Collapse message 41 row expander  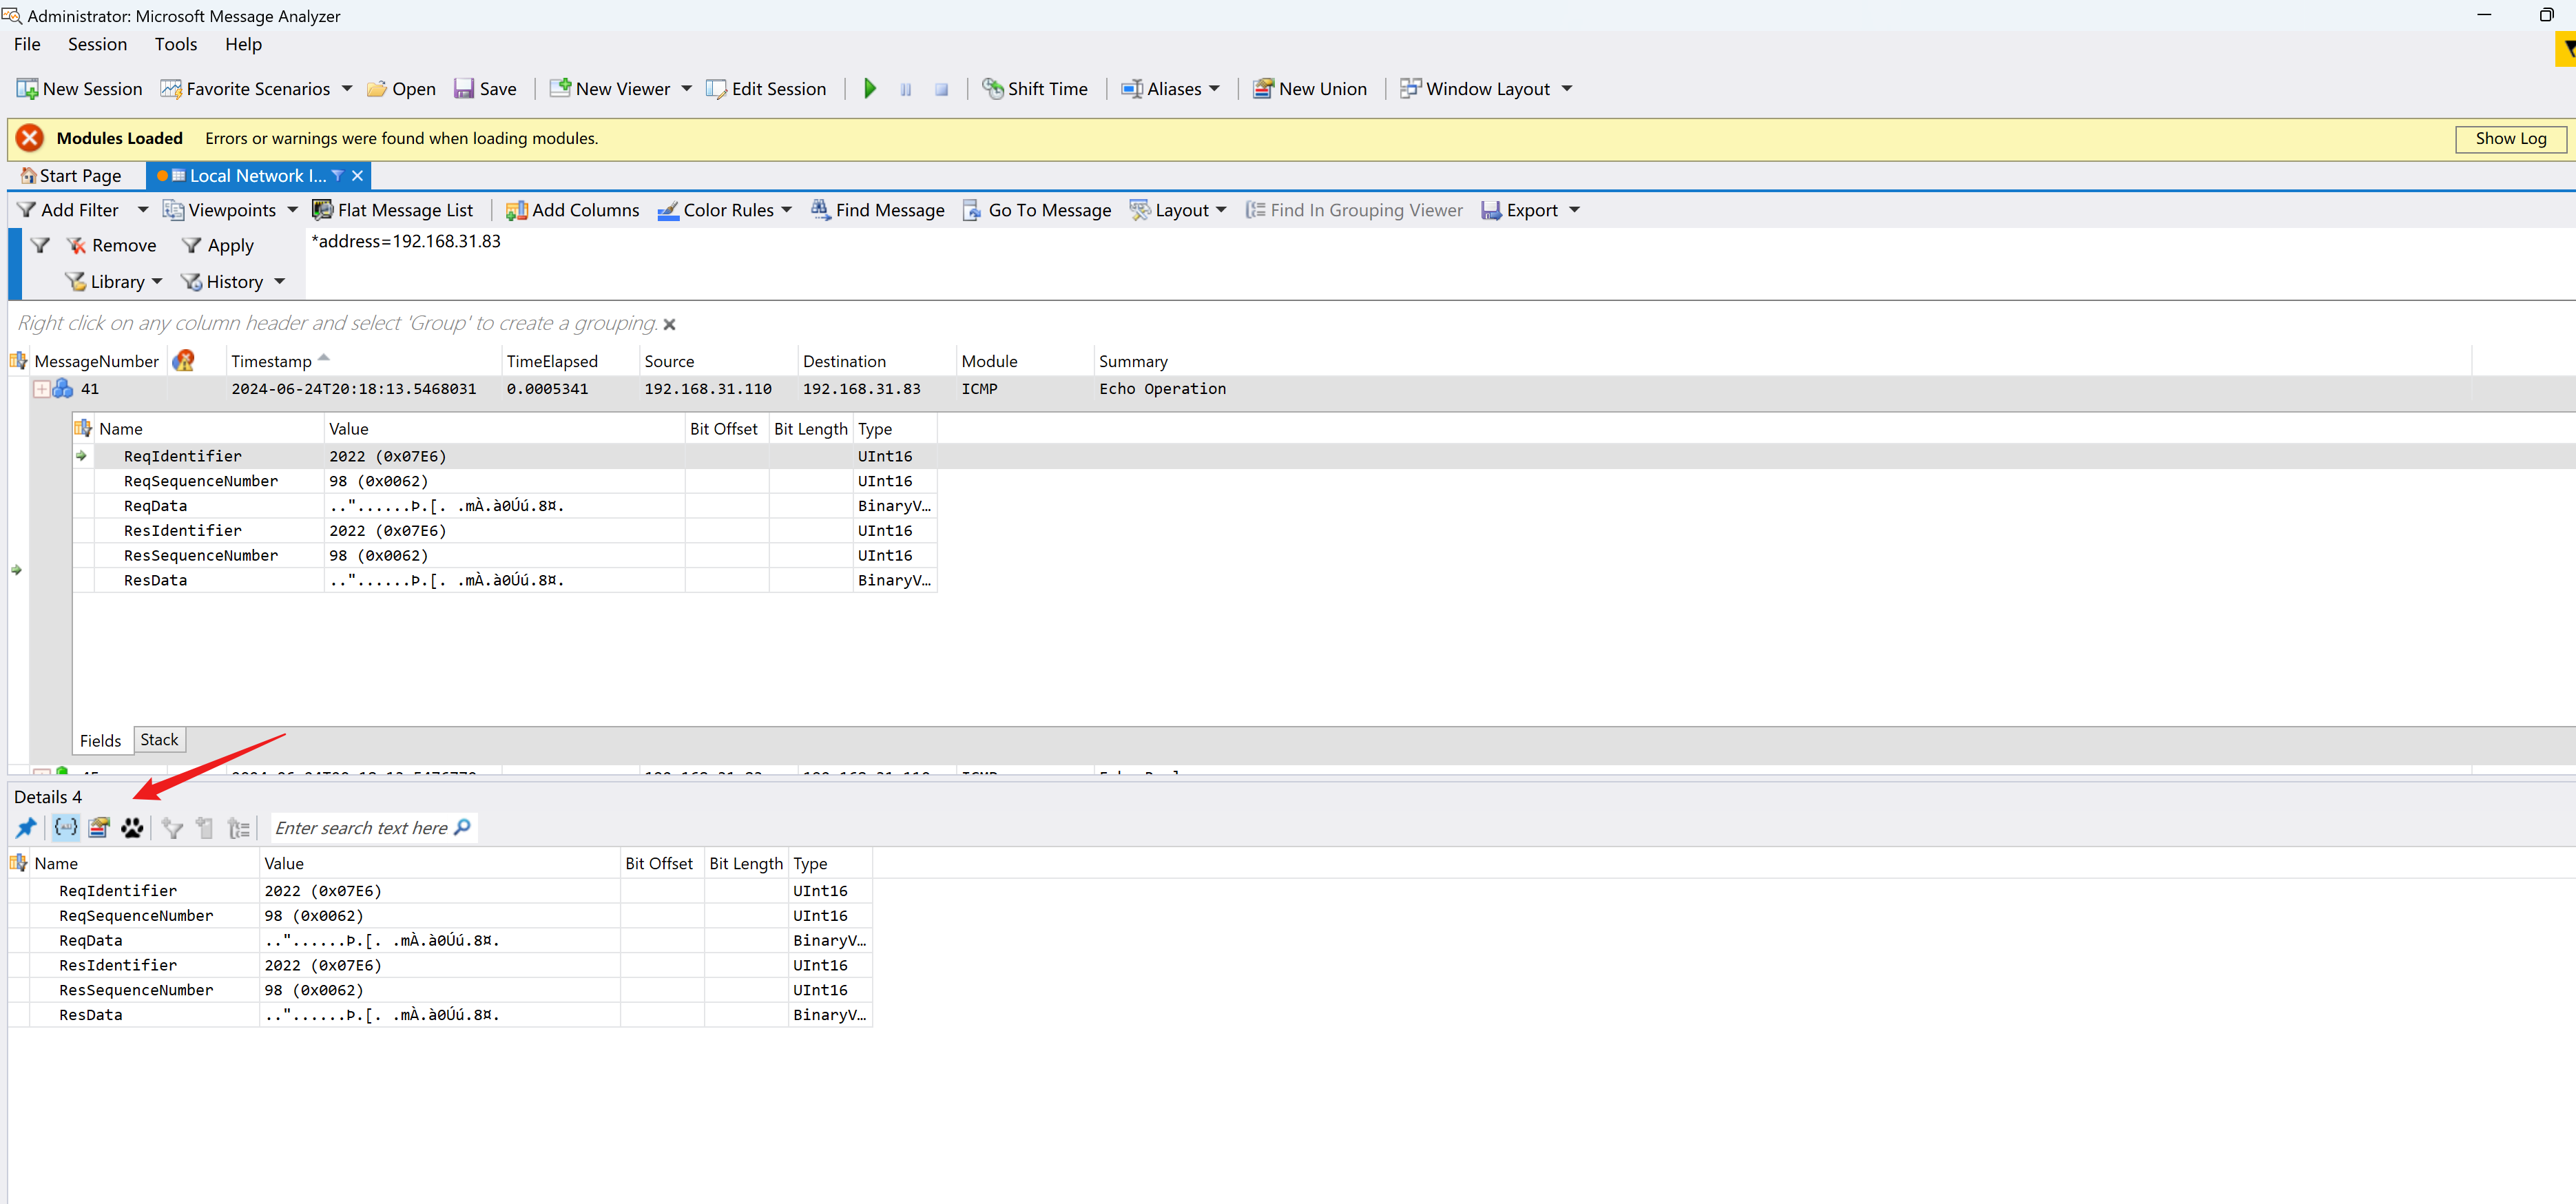click(41, 389)
